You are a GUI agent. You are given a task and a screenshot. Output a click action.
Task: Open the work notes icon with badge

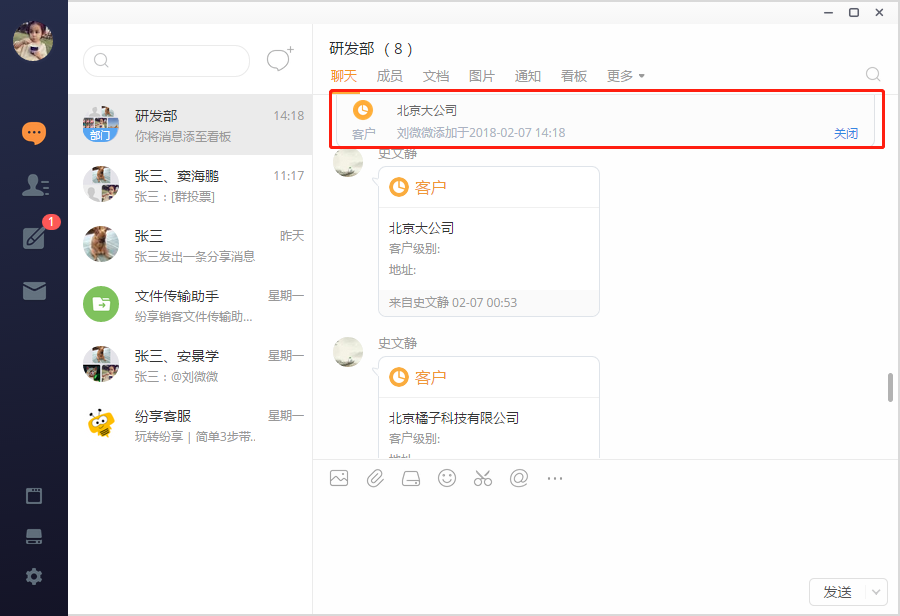point(34,237)
